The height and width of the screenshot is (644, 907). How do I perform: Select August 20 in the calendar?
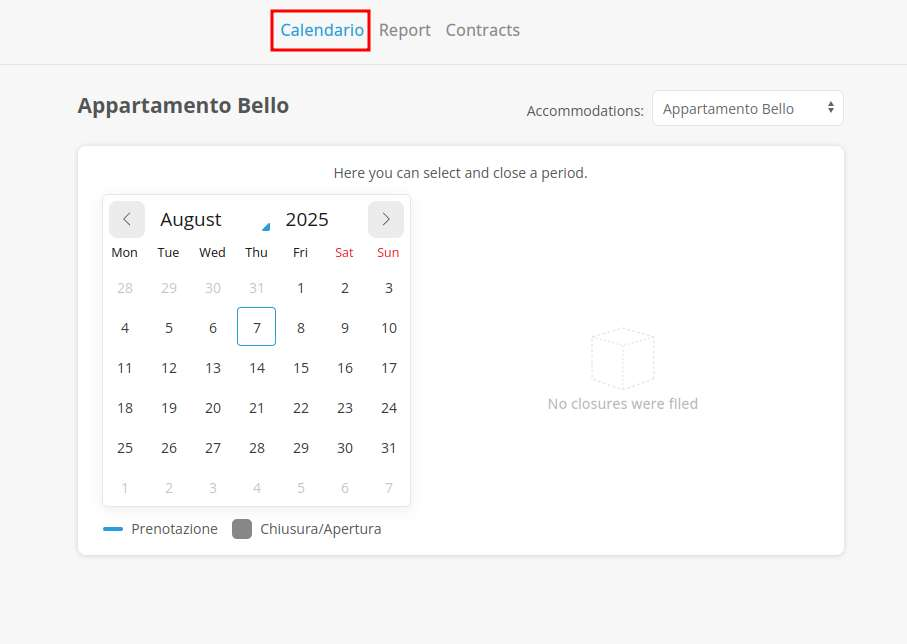coord(213,407)
